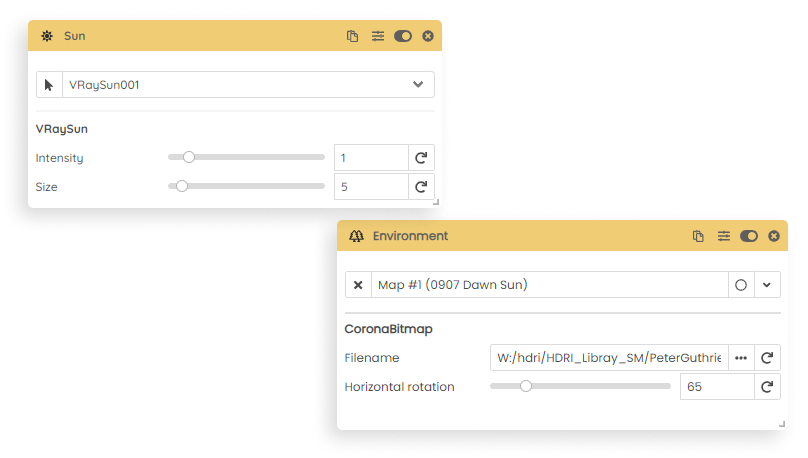Image resolution: width=808 pixels, height=458 pixels.
Task: Reset the Intensity value
Action: pos(421,158)
